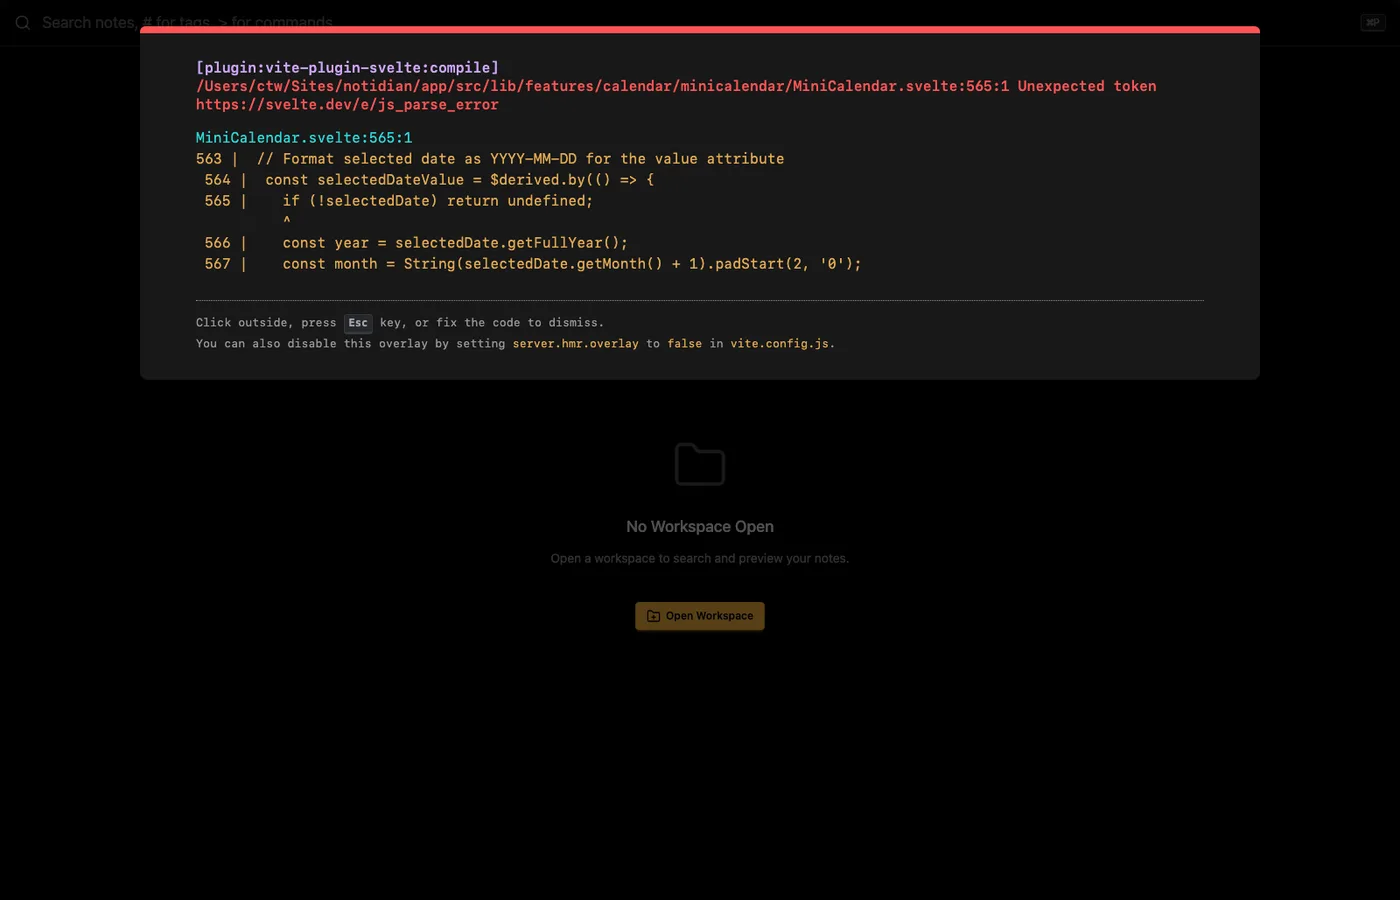The height and width of the screenshot is (900, 1400).
Task: Click code line 567 const month statement
Action: (533, 264)
